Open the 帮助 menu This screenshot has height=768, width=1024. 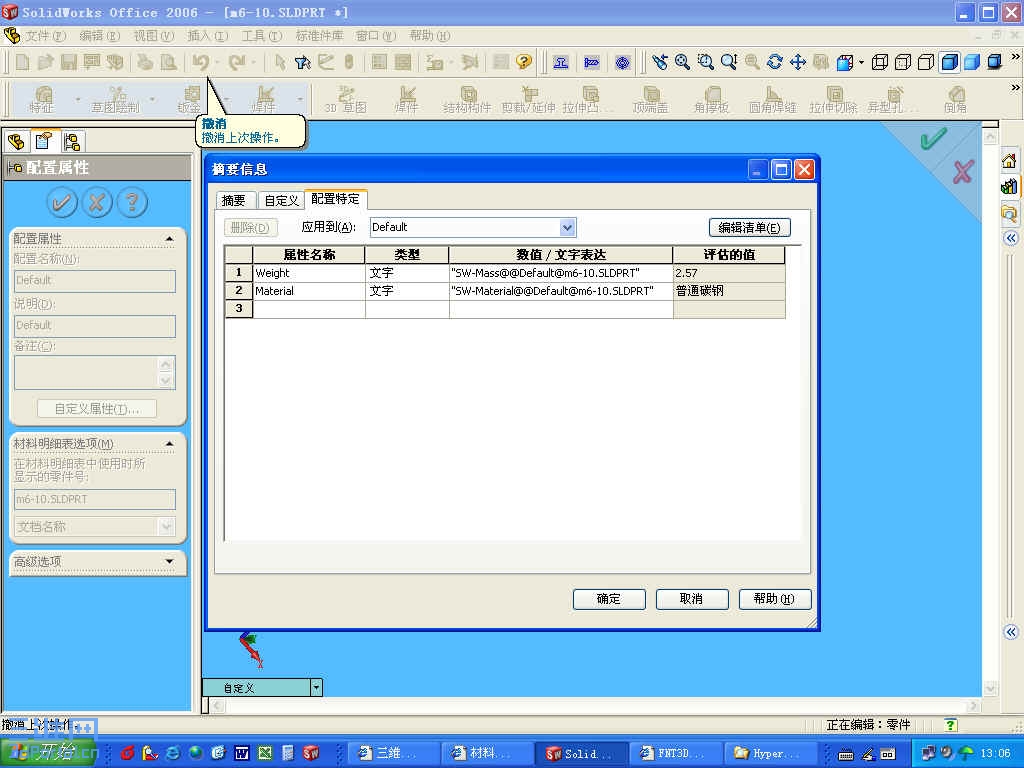click(429, 36)
